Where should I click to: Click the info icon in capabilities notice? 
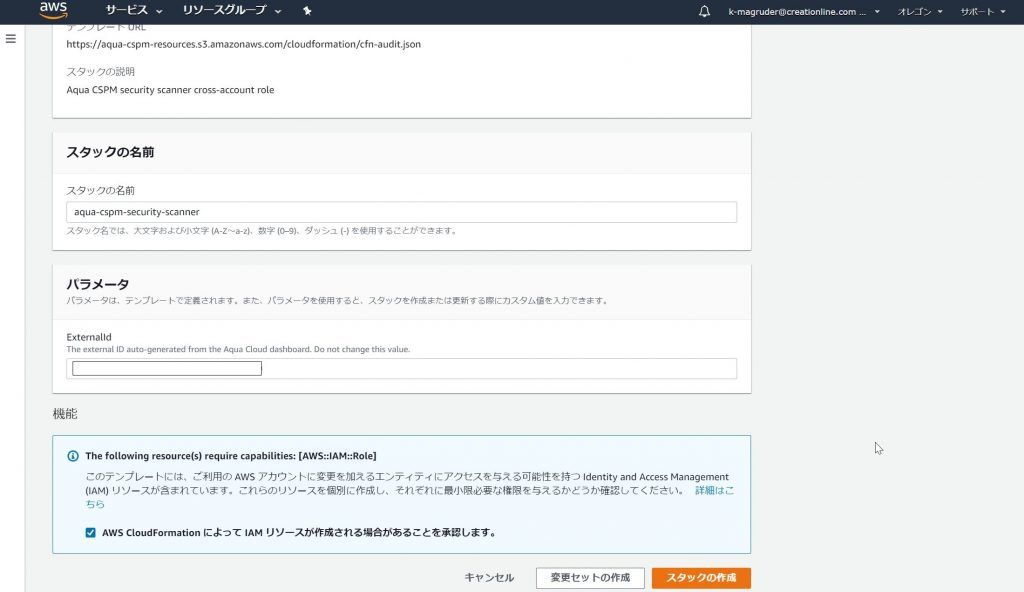(73, 456)
